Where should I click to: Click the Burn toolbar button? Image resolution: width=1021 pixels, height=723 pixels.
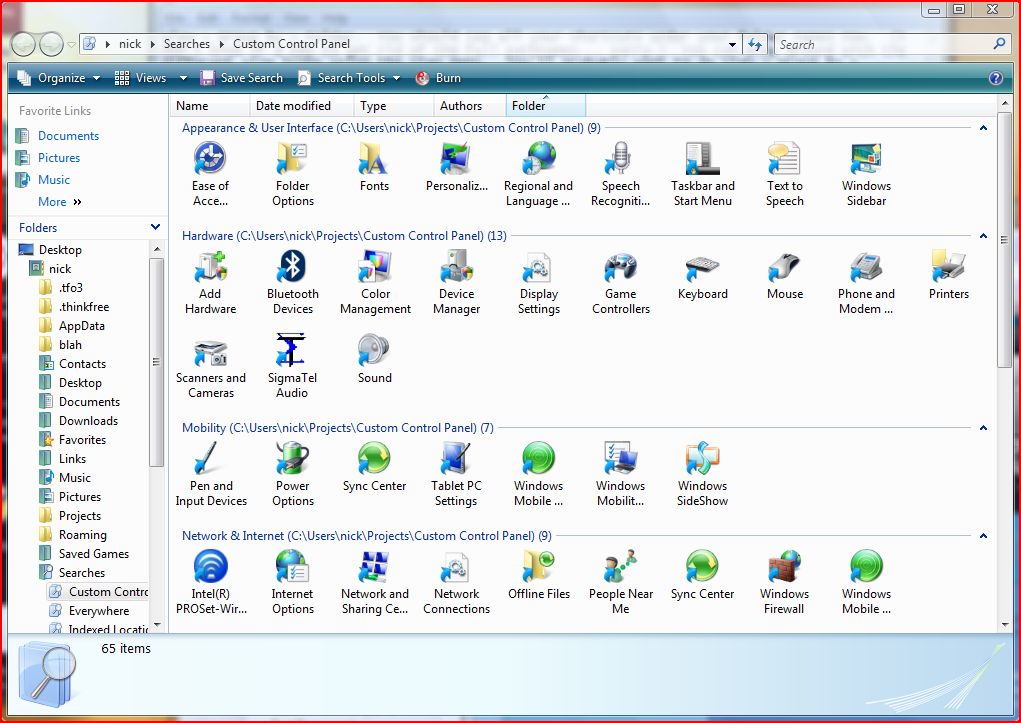click(x=438, y=78)
